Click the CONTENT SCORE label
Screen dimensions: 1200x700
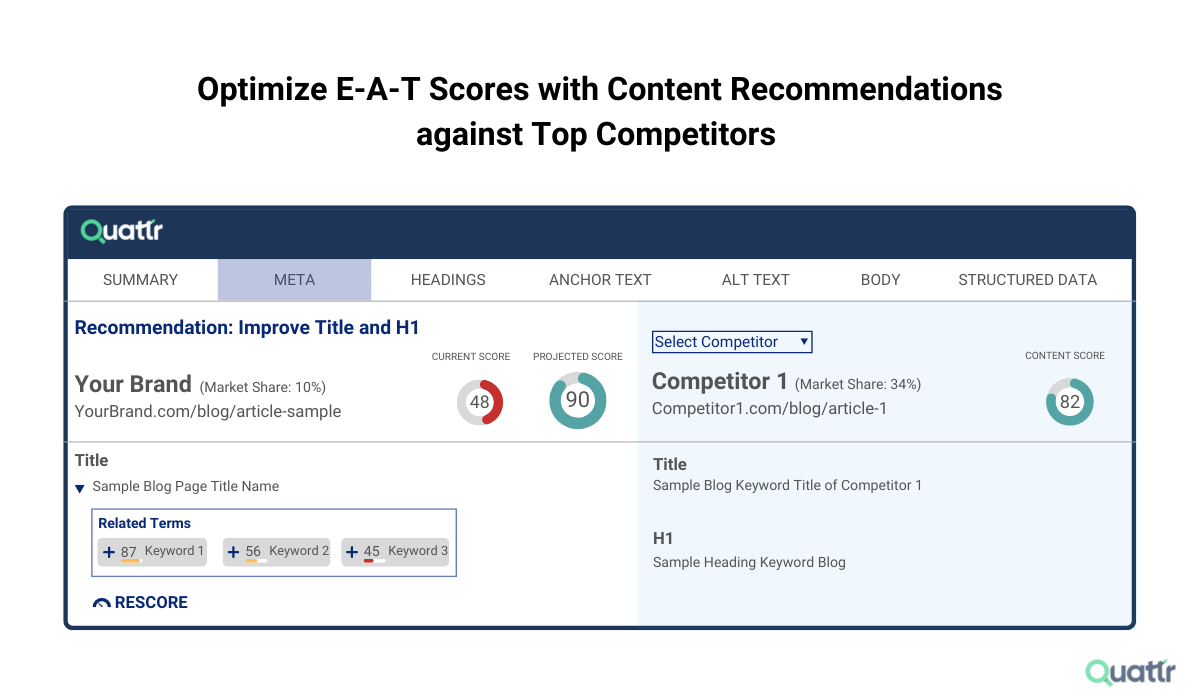1065,355
